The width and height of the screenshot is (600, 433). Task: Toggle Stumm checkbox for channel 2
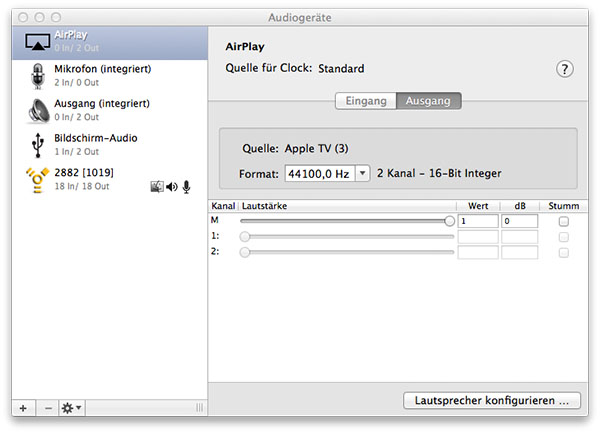(564, 253)
